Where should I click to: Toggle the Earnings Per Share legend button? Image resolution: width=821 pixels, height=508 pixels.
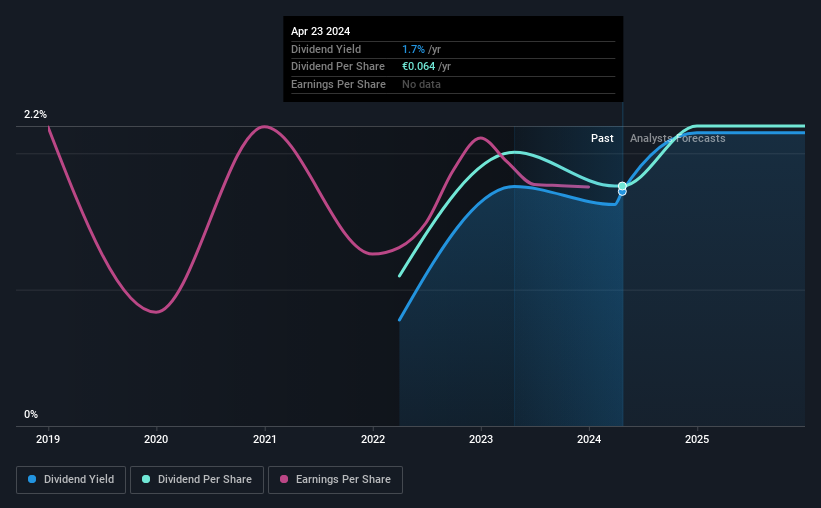[335, 480]
